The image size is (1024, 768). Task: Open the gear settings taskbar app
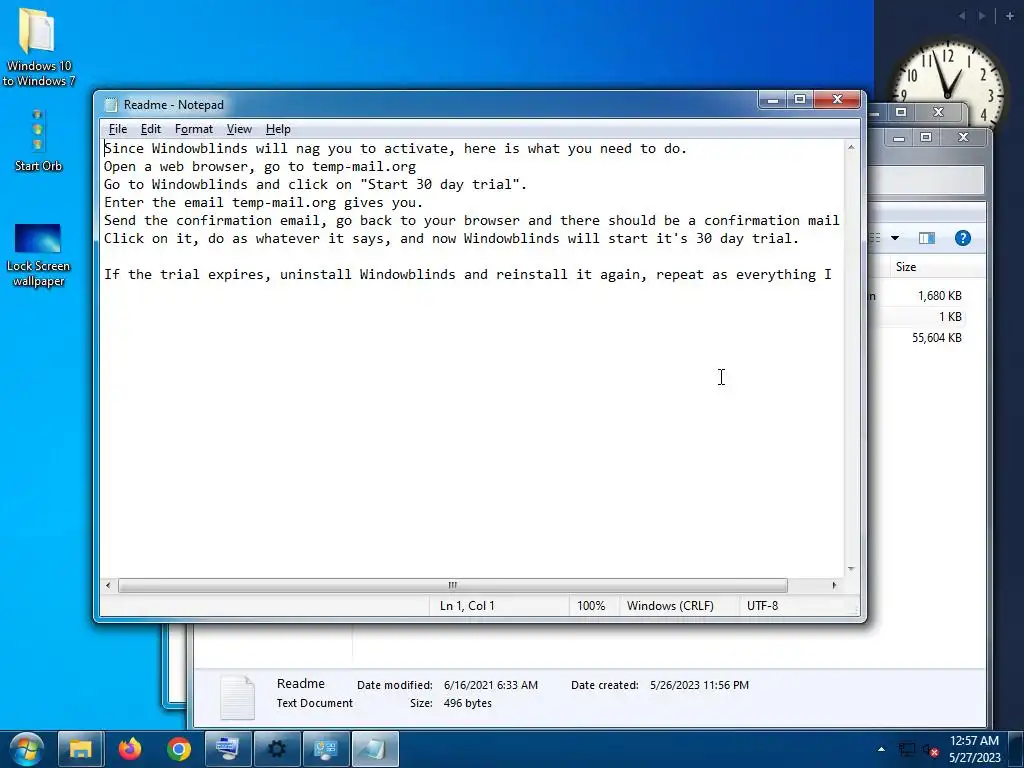click(x=277, y=749)
